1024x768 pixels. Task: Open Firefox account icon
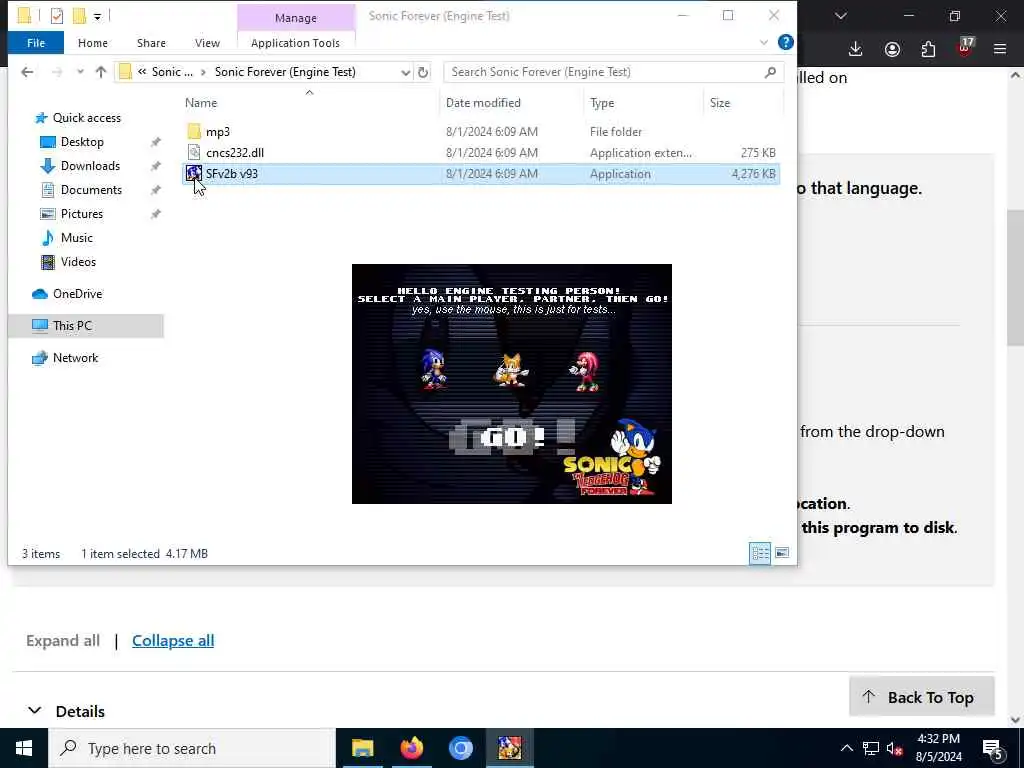892,50
